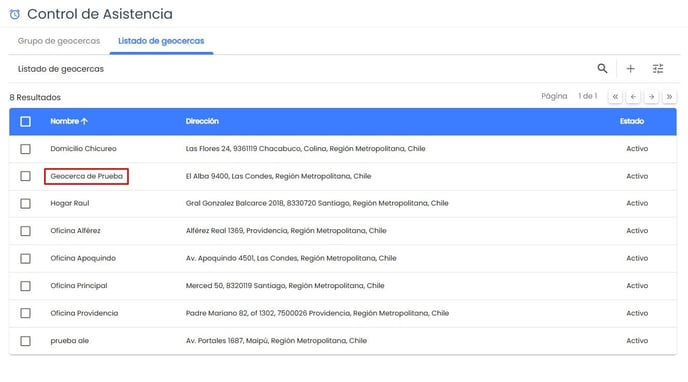The height and width of the screenshot is (382, 688).
Task: Sort by the Nombre column header
Action: tap(69, 121)
